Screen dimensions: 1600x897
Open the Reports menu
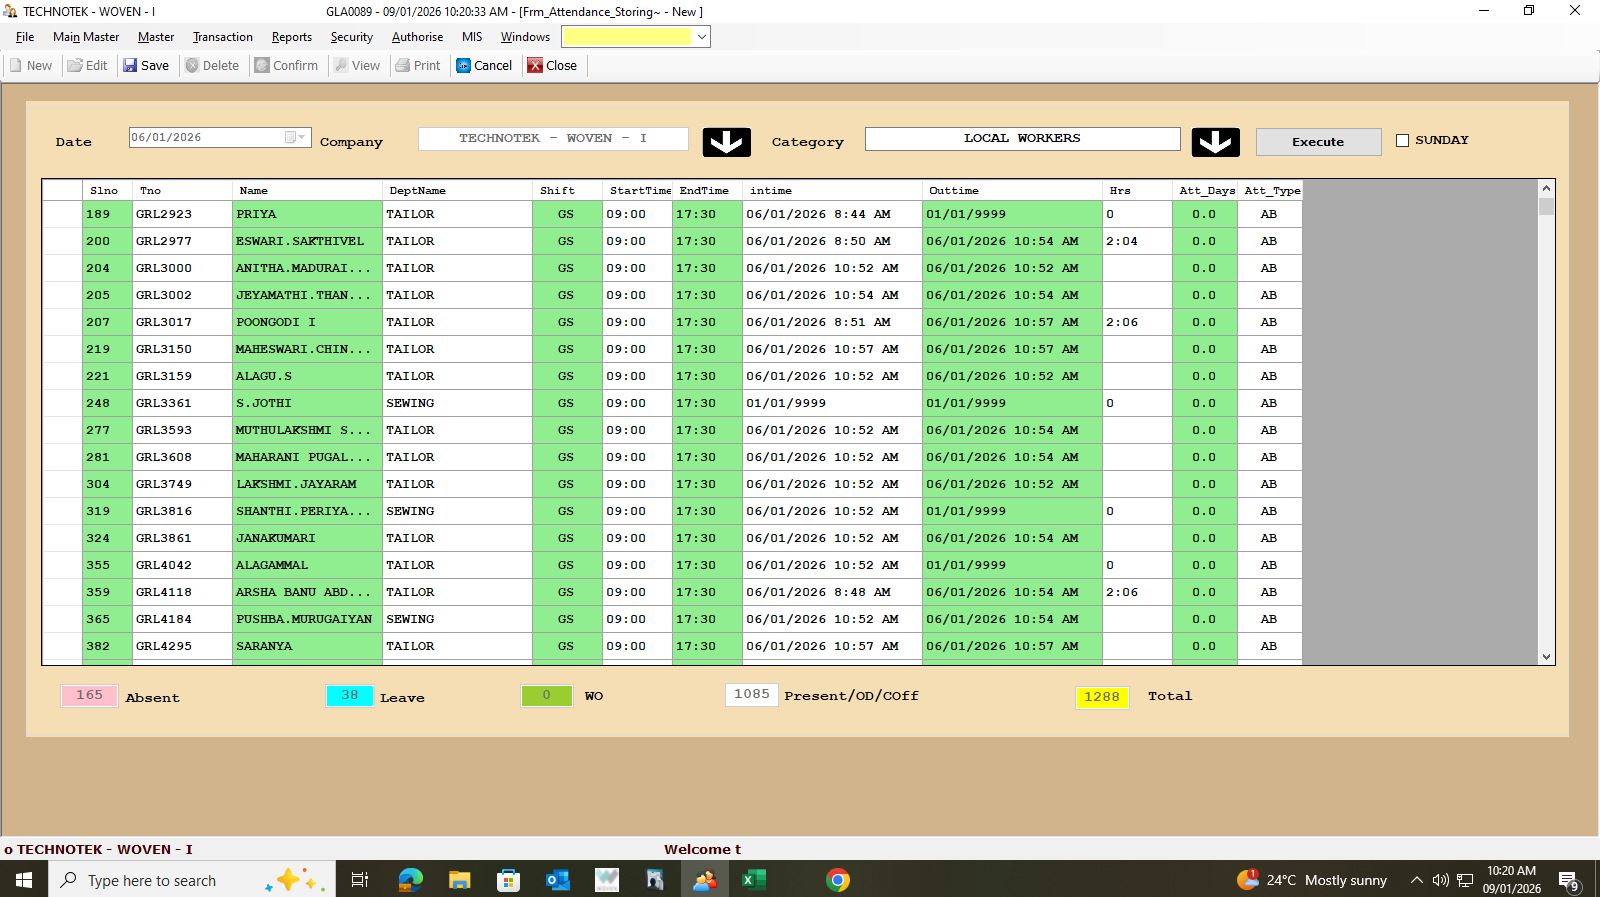291,37
